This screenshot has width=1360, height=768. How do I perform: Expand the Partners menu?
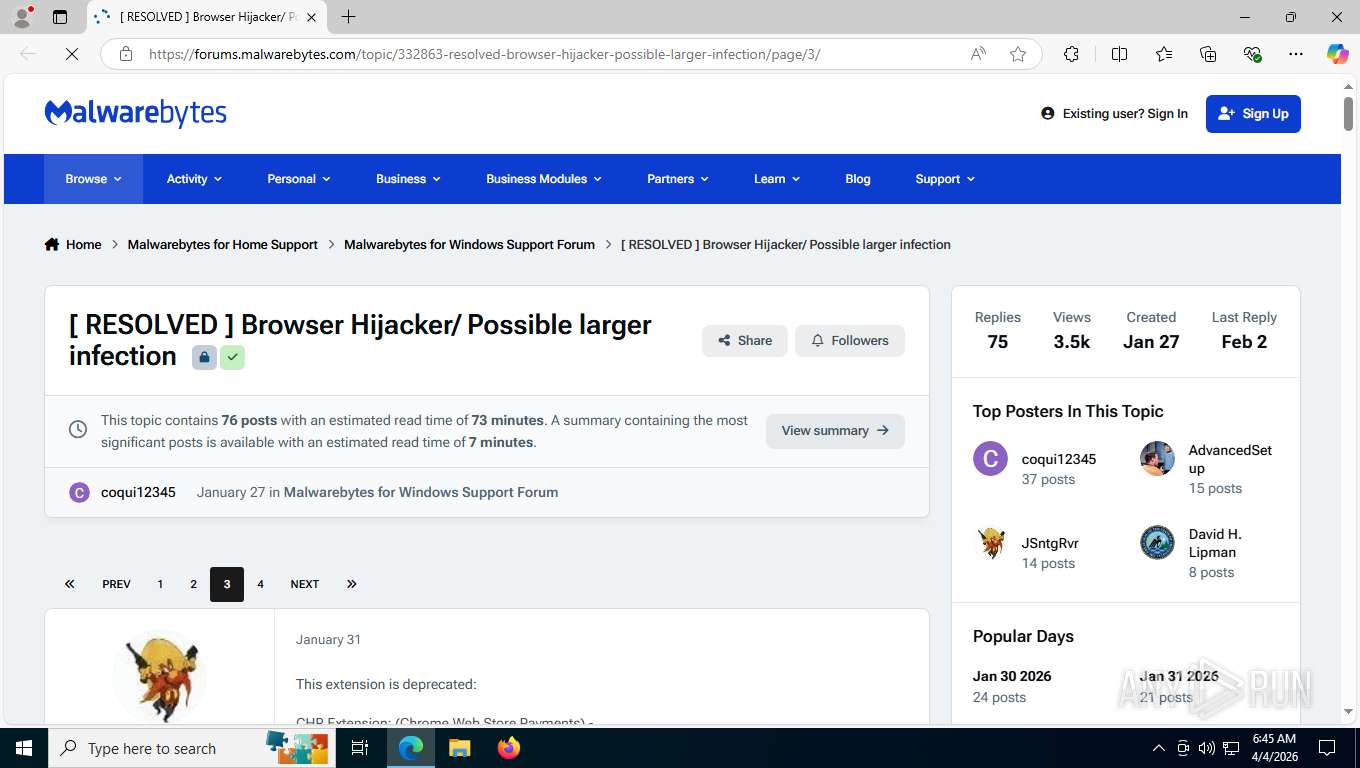pos(677,179)
